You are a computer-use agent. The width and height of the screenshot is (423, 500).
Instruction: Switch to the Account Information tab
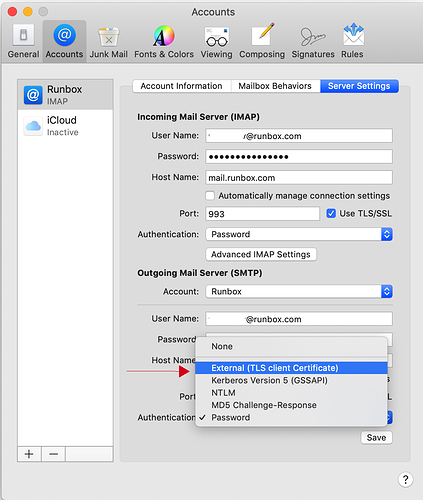(x=181, y=86)
